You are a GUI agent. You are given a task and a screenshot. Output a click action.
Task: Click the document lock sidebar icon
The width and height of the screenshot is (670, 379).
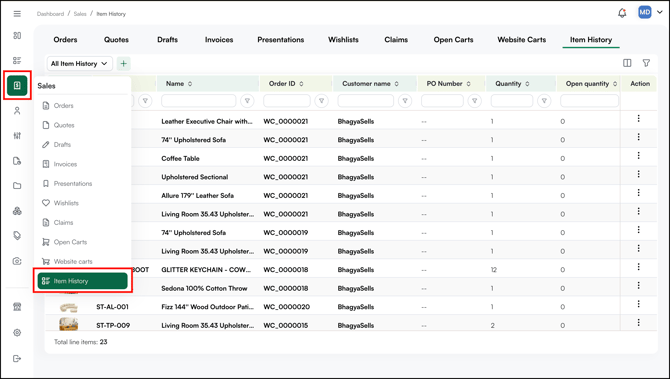coord(17,161)
